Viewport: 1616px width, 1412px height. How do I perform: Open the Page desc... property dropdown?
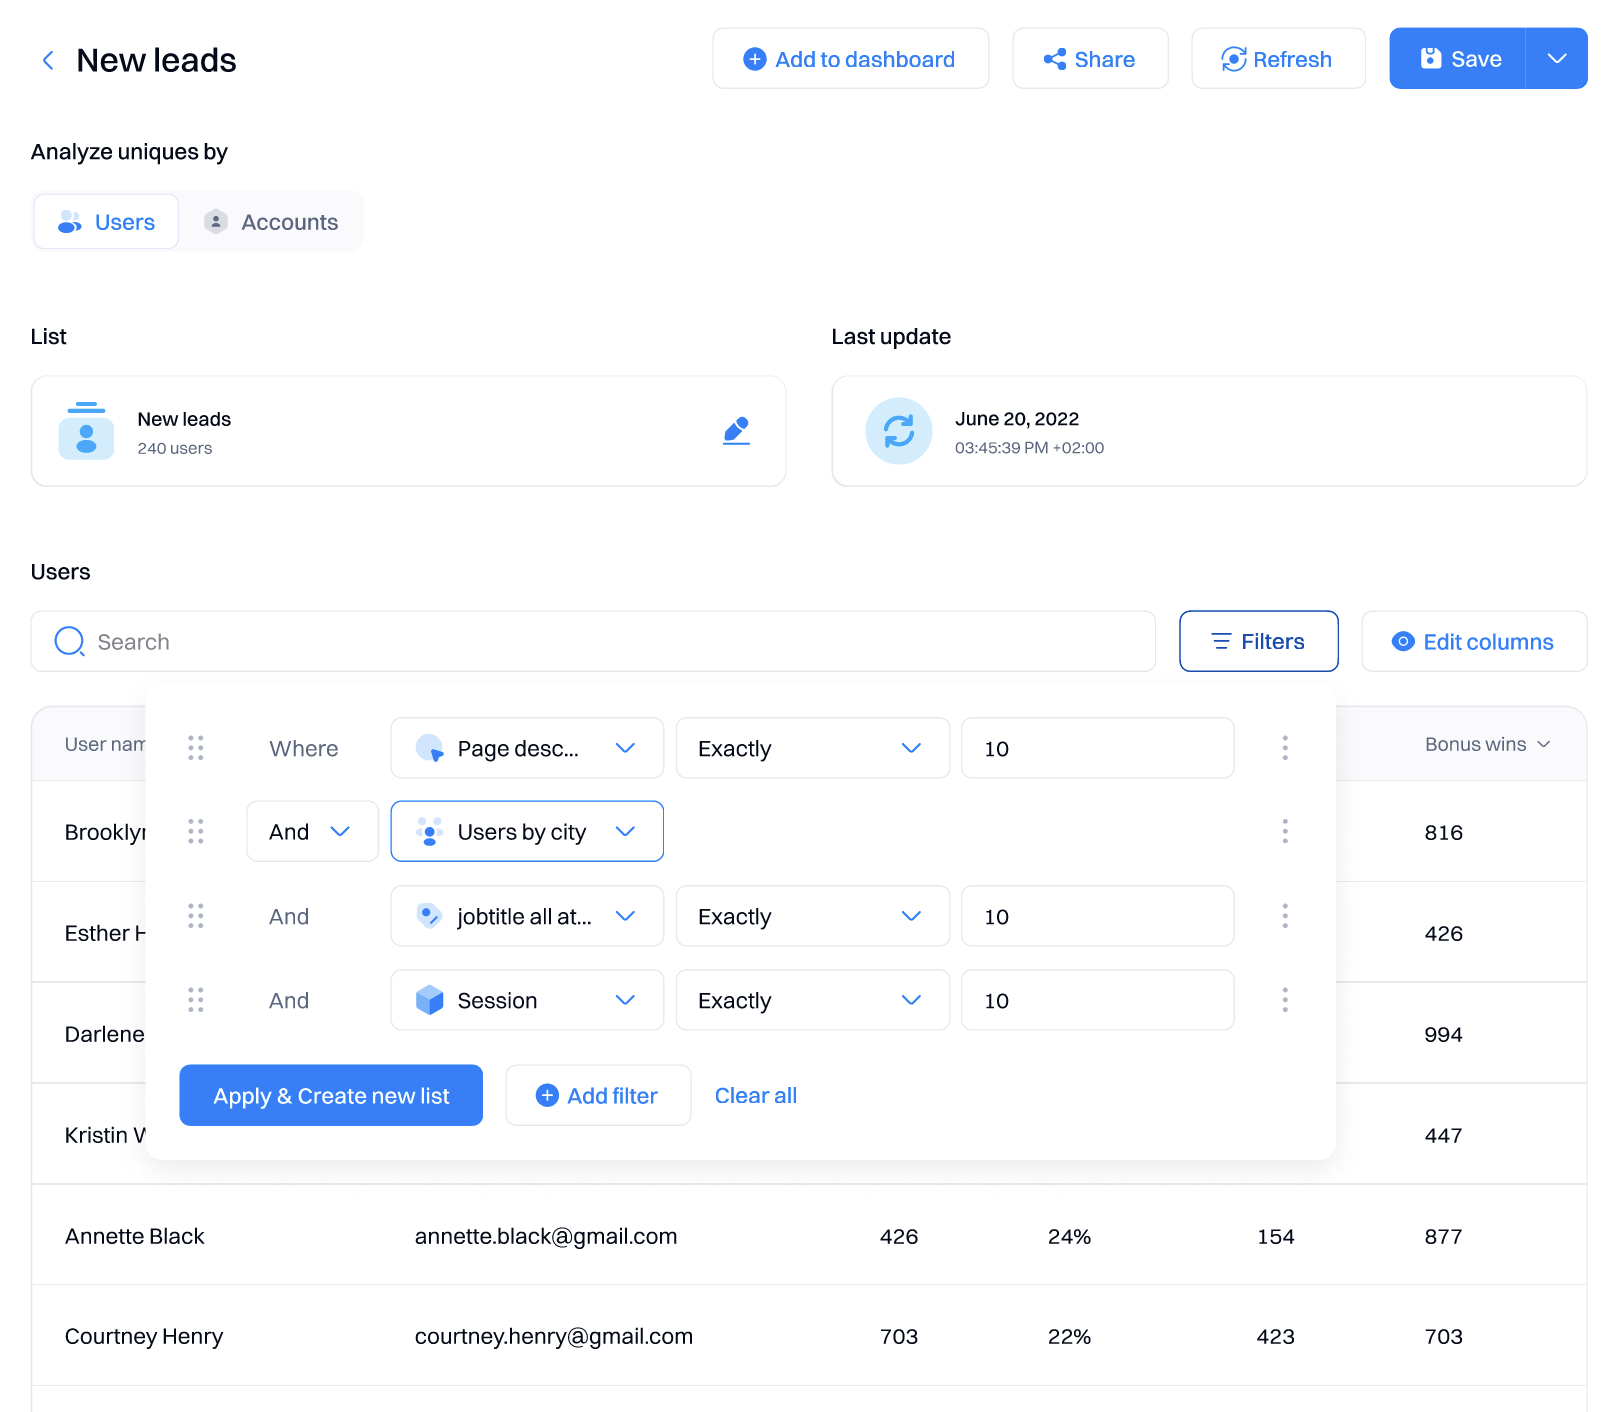[527, 748]
